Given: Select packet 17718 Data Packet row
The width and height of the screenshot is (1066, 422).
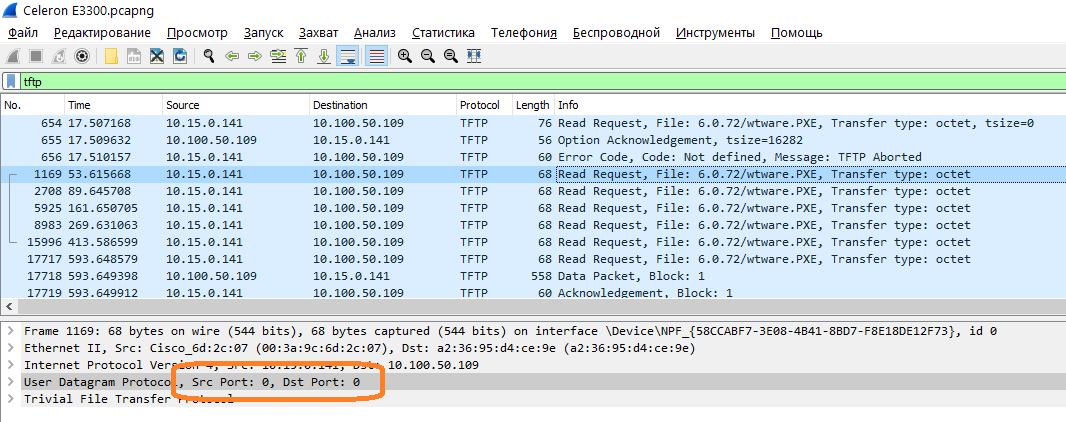Looking at the screenshot, I should (x=500, y=276).
